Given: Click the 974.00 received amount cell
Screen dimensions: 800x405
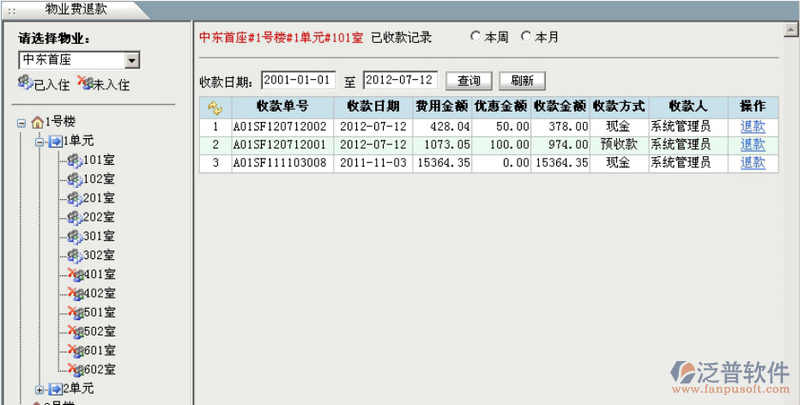Looking at the screenshot, I should (x=560, y=145).
